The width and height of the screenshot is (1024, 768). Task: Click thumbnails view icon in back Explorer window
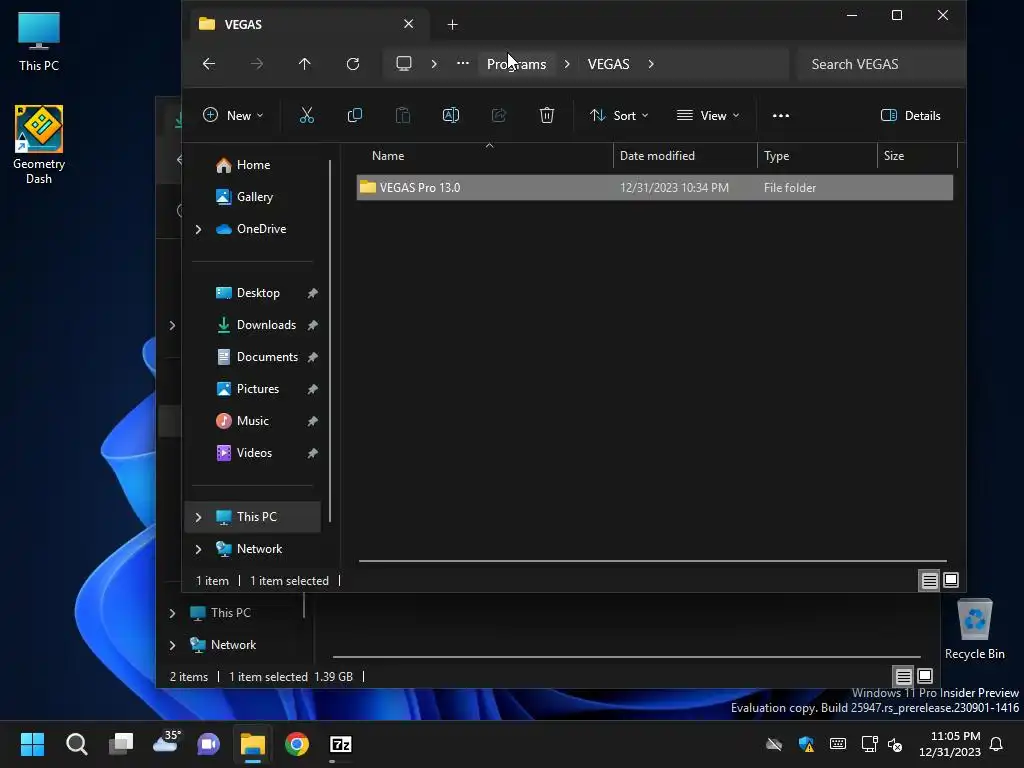point(925,676)
